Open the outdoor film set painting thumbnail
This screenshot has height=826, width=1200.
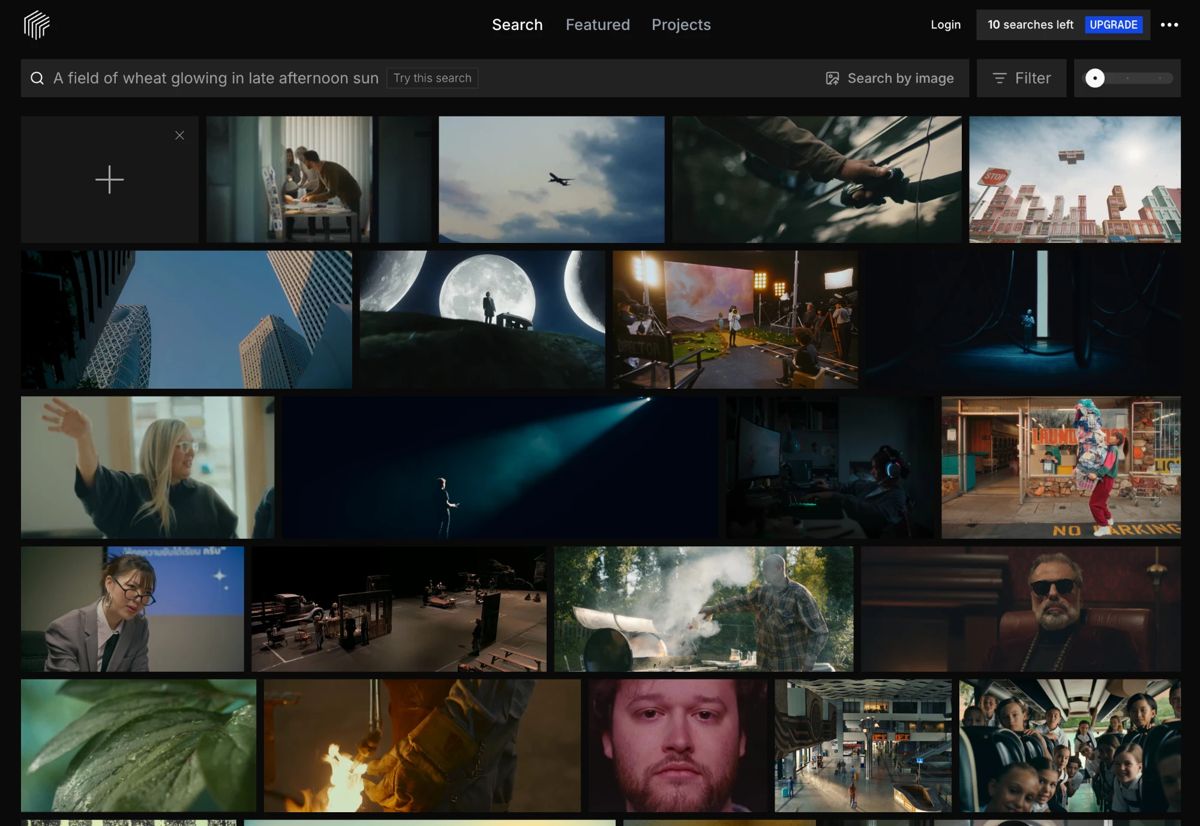(x=735, y=319)
